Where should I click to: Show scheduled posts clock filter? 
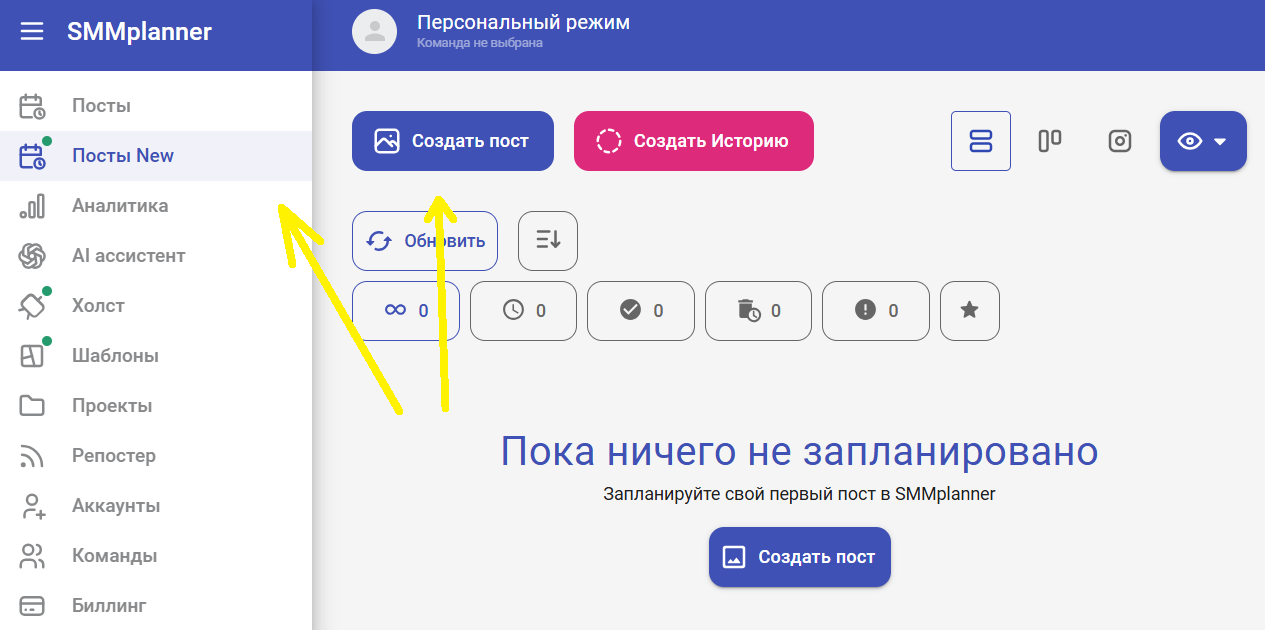point(523,311)
